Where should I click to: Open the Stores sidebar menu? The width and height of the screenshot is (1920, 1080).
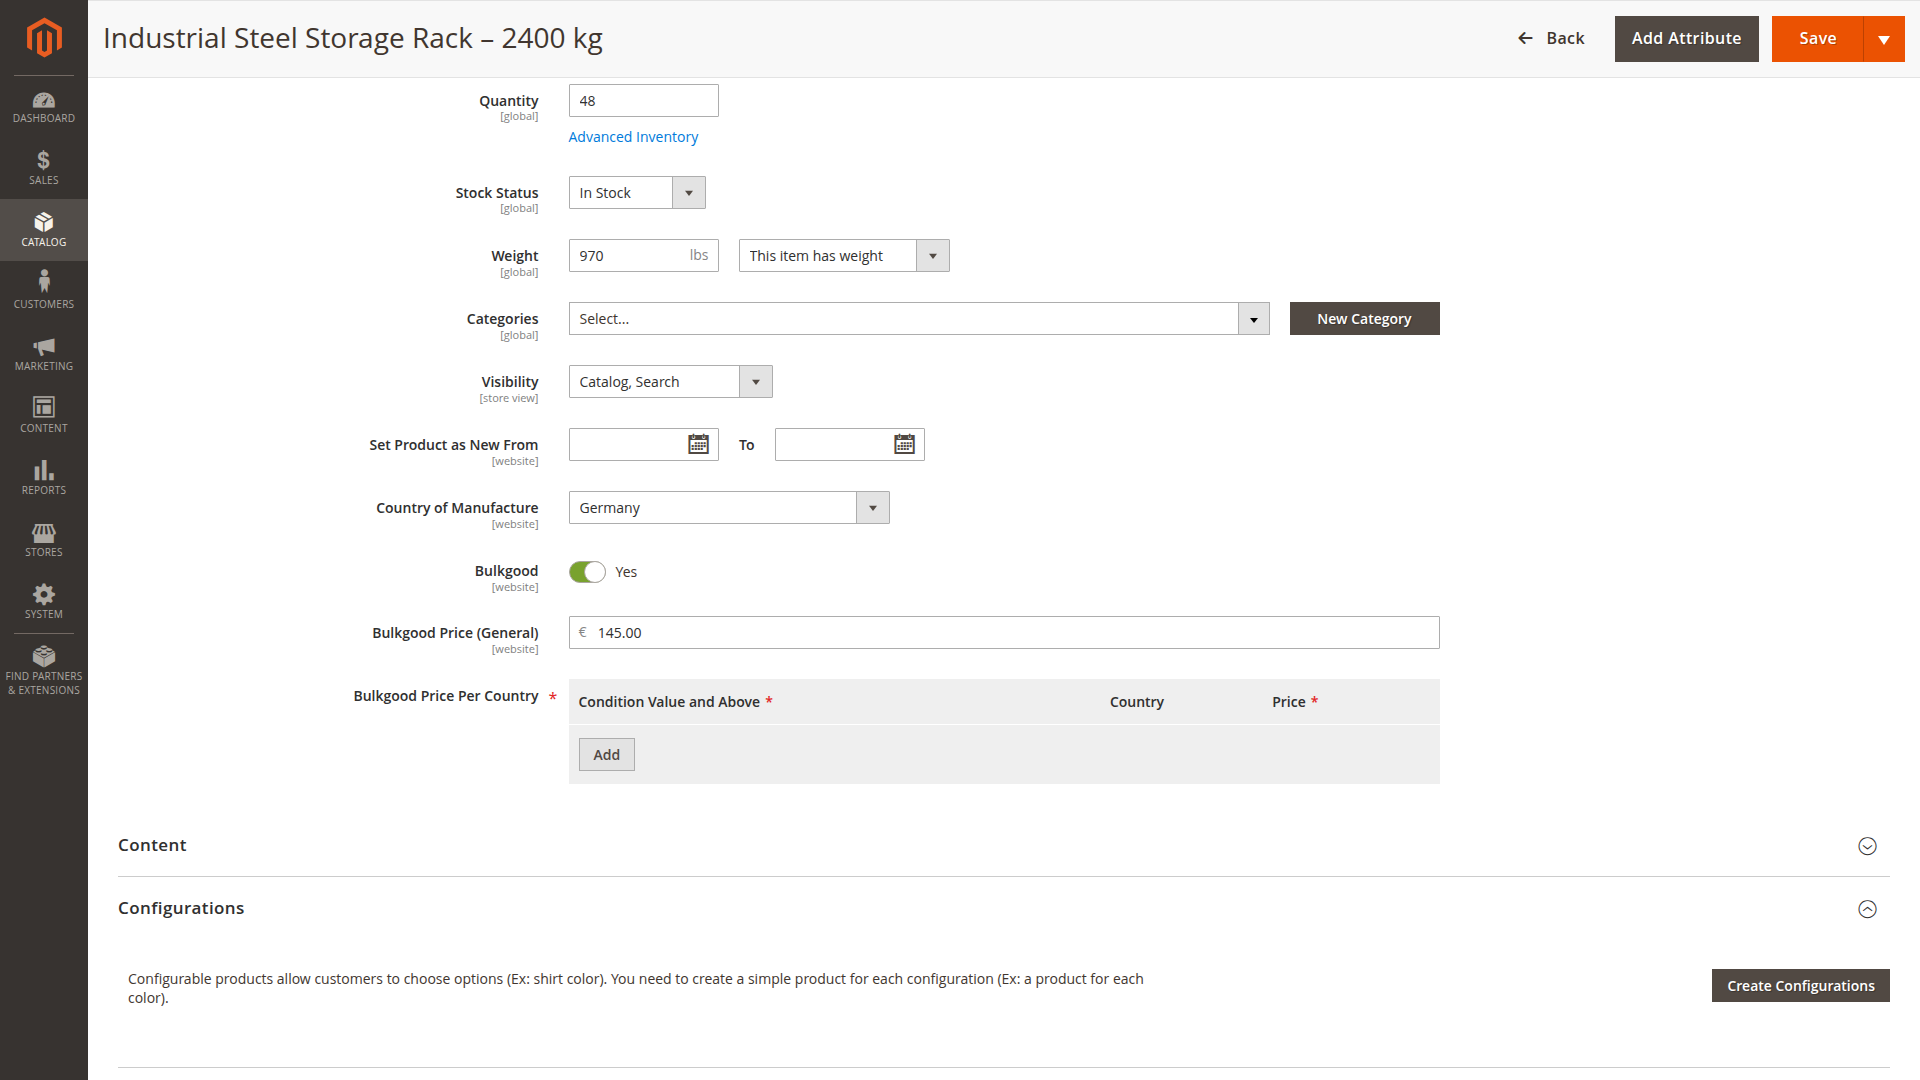[x=44, y=539]
